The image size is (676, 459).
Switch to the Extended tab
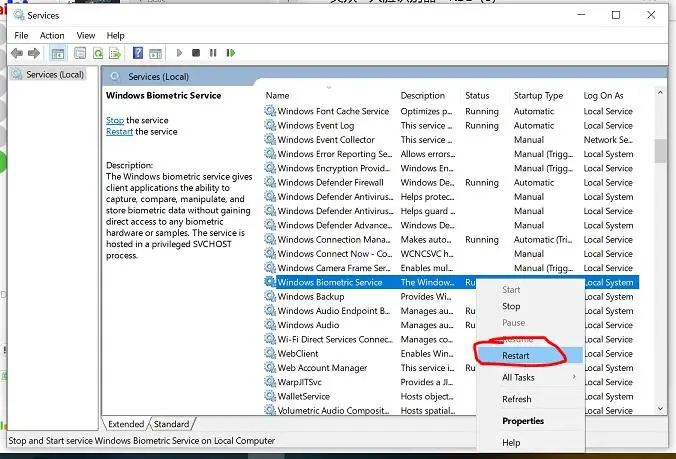click(x=126, y=424)
